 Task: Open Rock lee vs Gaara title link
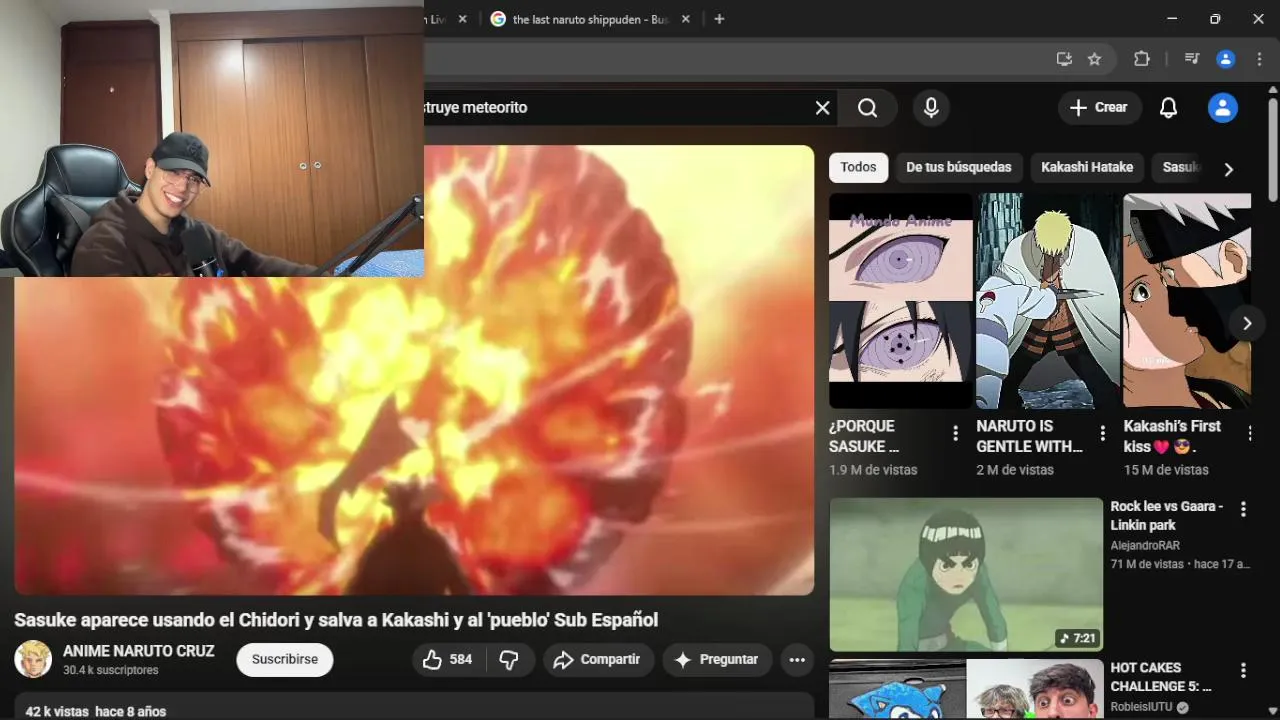(1166, 516)
